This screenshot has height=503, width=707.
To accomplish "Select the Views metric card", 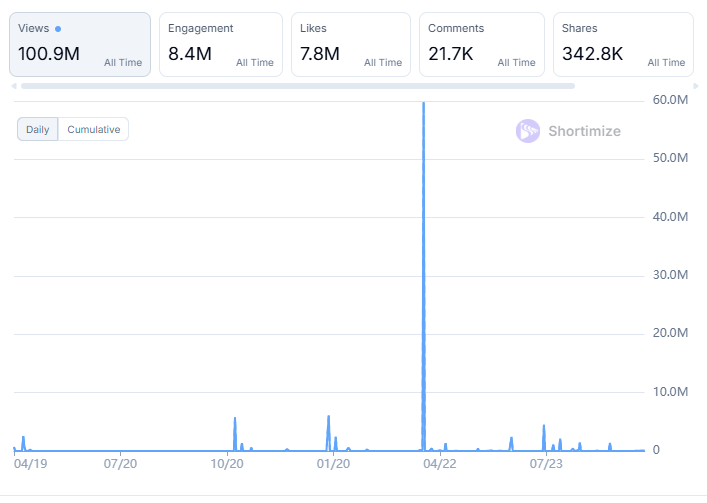I will pyautogui.click(x=80, y=45).
